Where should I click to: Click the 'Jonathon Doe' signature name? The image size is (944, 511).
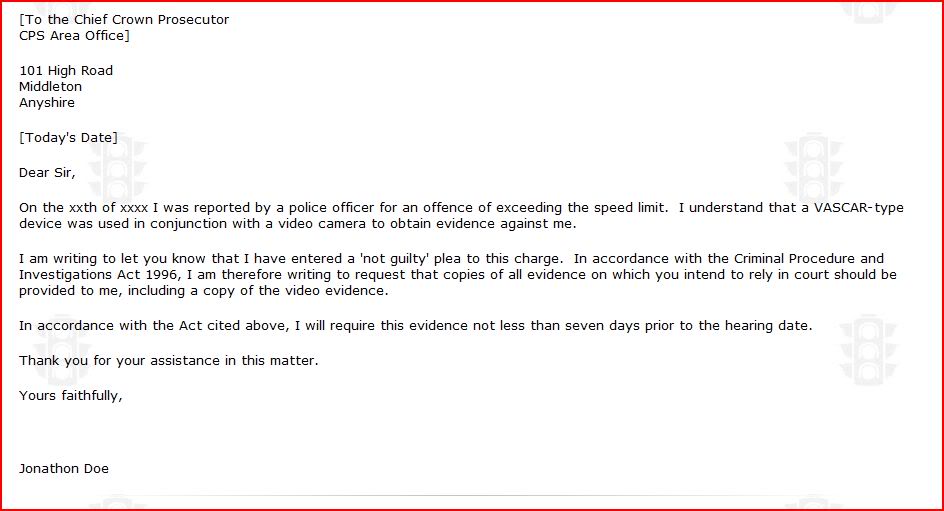[64, 469]
